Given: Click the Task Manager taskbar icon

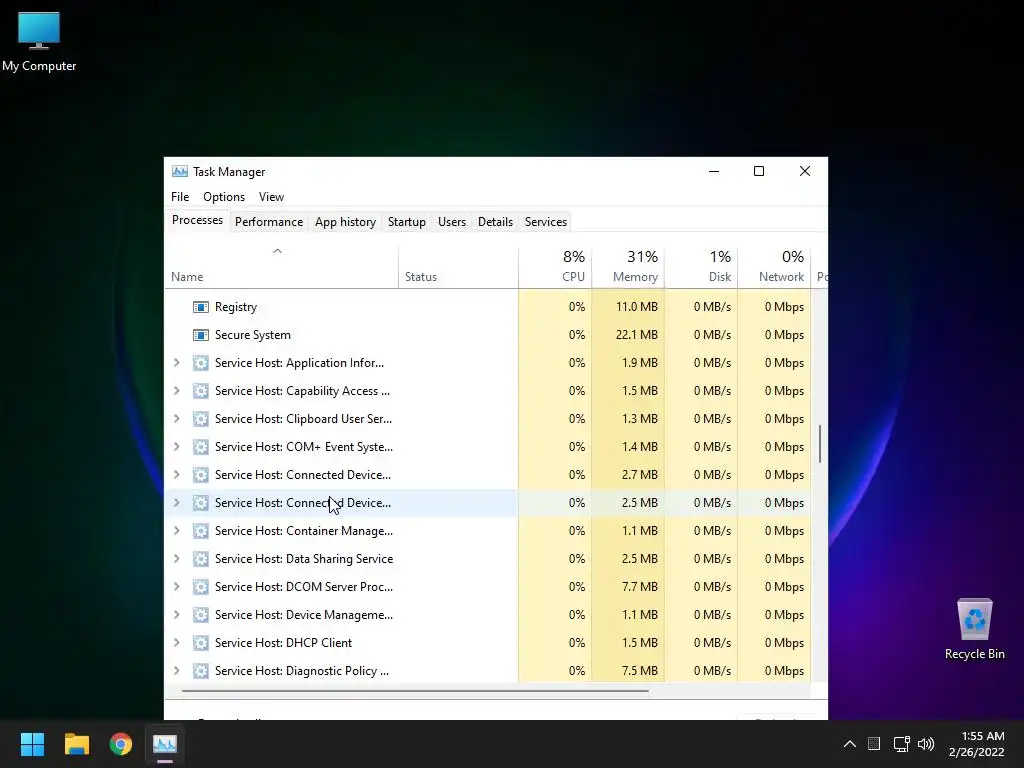Looking at the screenshot, I should [165, 744].
